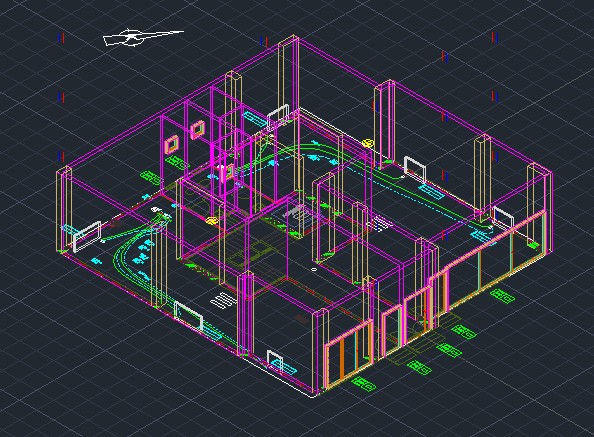
Task: Select the white north arrow symbol
Action: pos(143,37)
